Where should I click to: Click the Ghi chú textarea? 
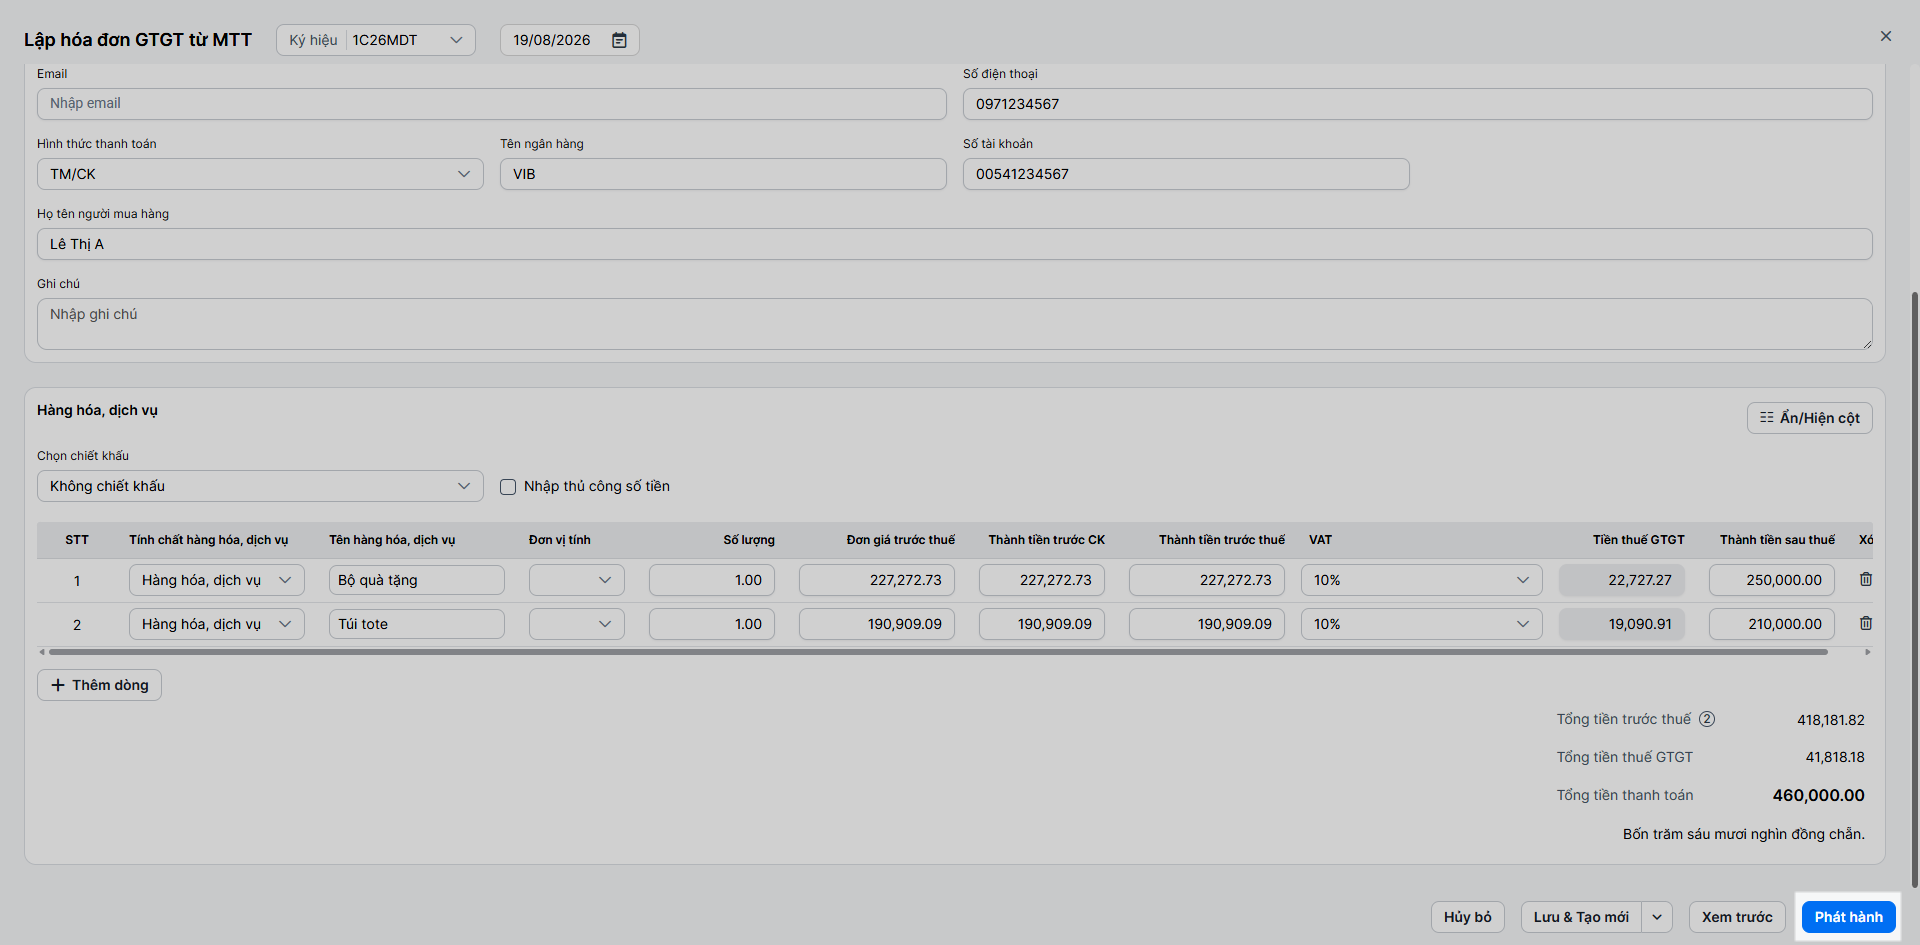coord(955,324)
